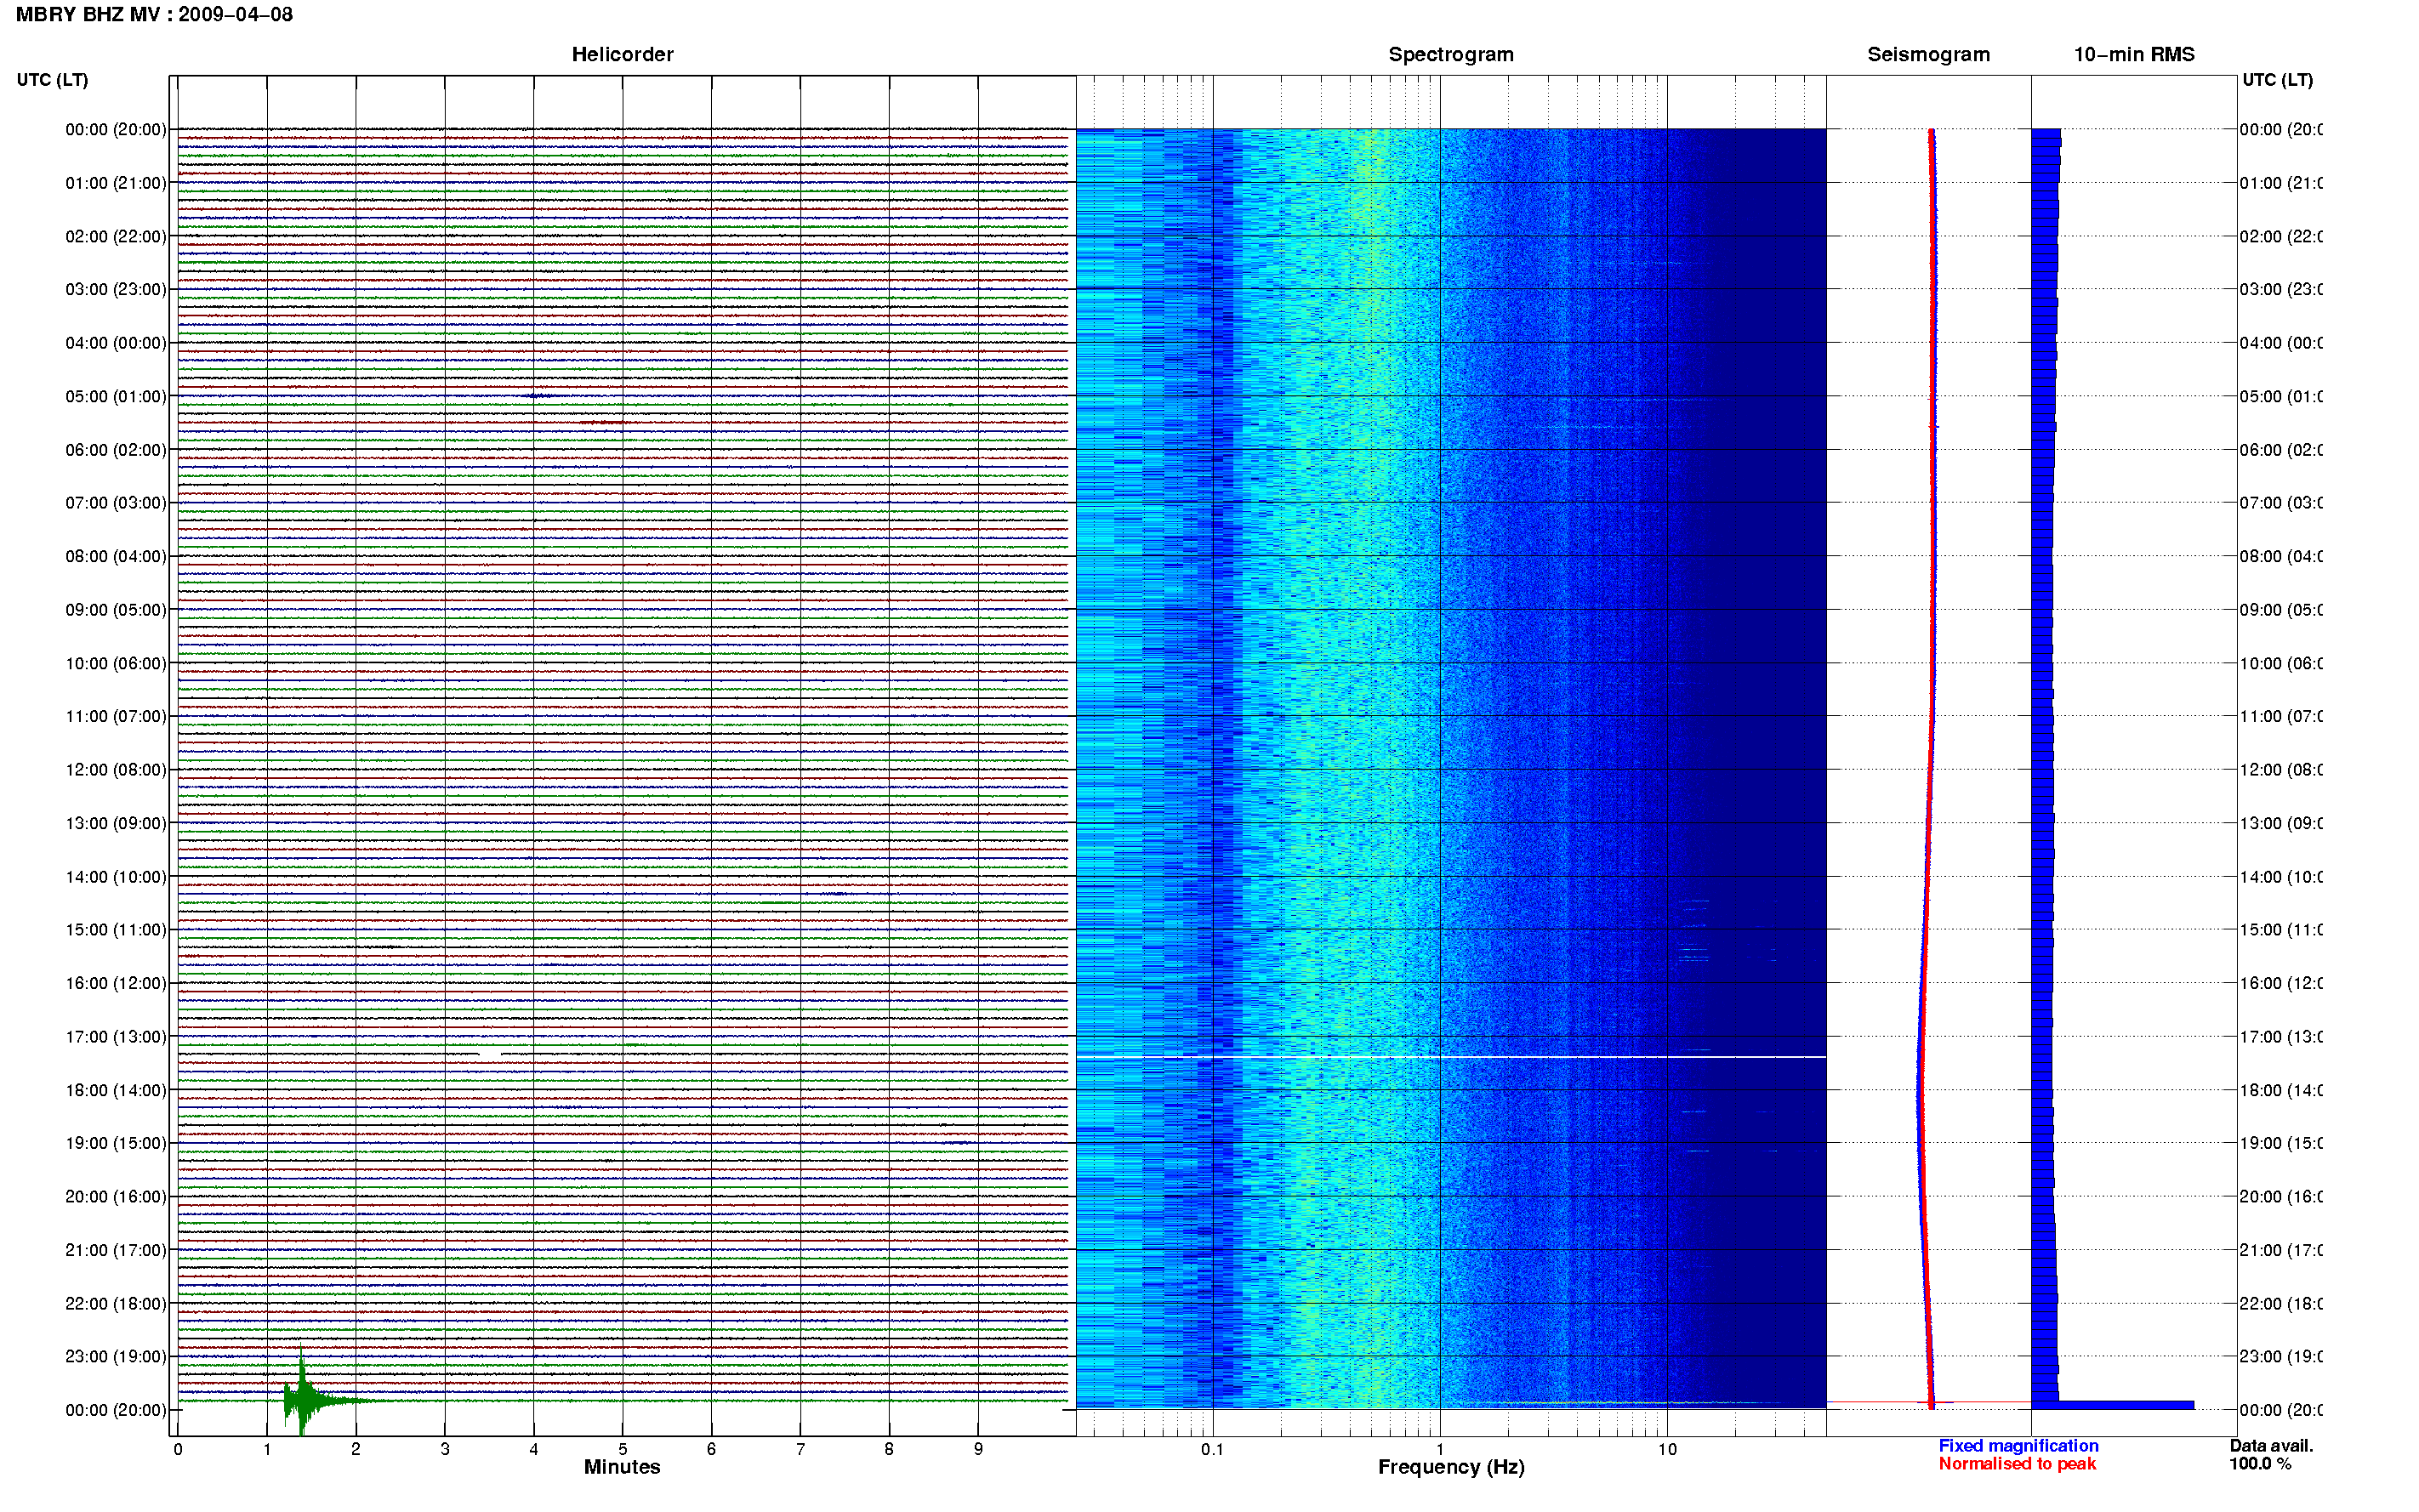Click "02:00 (22:00)" on the left time axis
The width and height of the screenshot is (2419, 1512).
click(x=116, y=236)
